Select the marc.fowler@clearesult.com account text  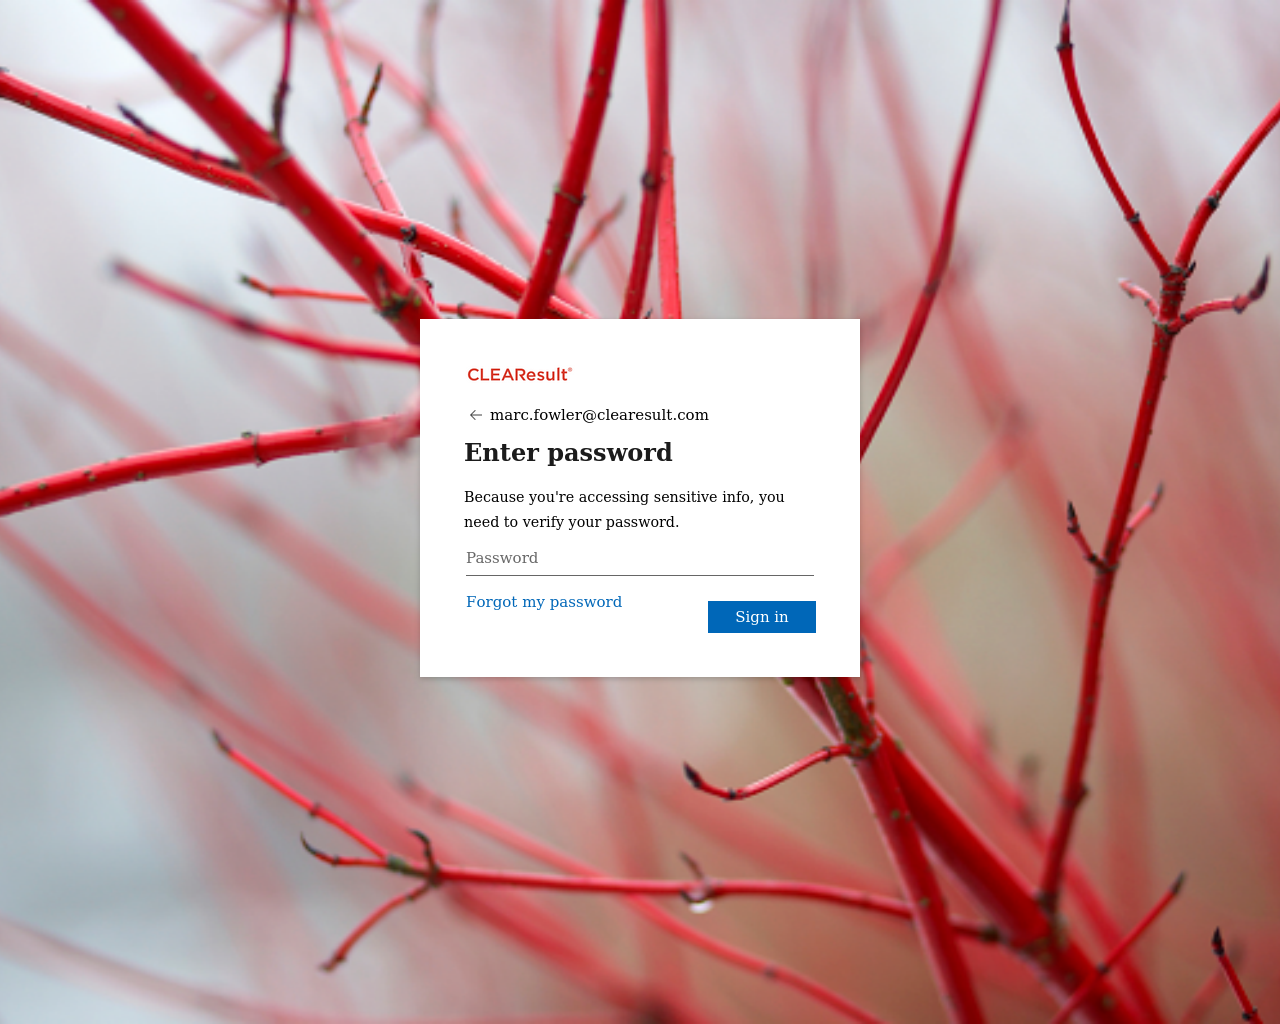(599, 415)
